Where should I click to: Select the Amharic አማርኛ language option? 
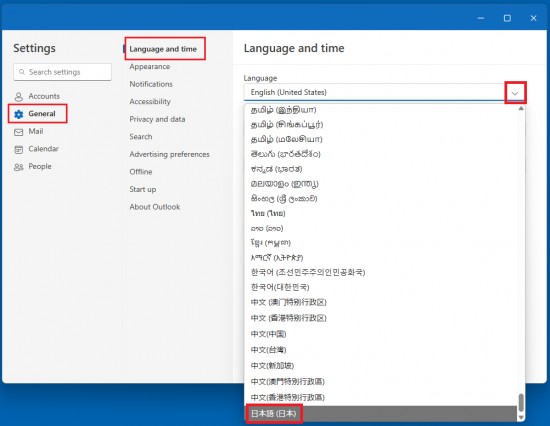[381, 258]
